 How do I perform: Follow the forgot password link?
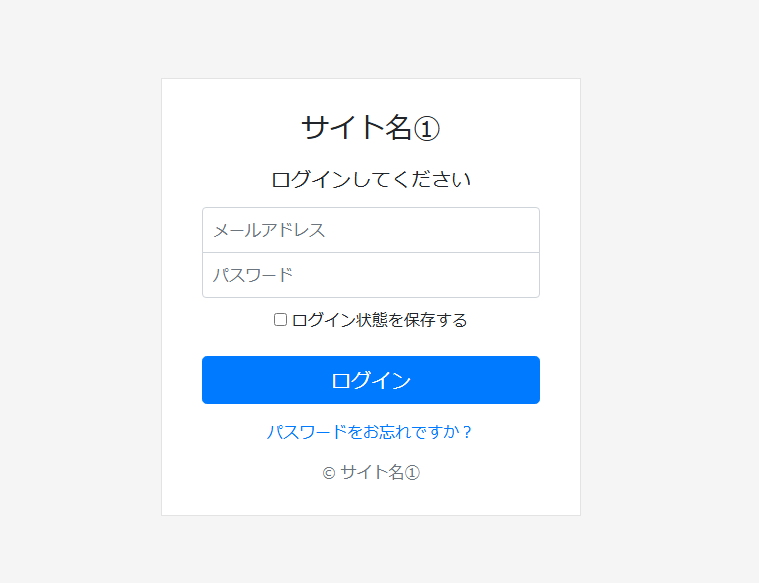pos(370,432)
